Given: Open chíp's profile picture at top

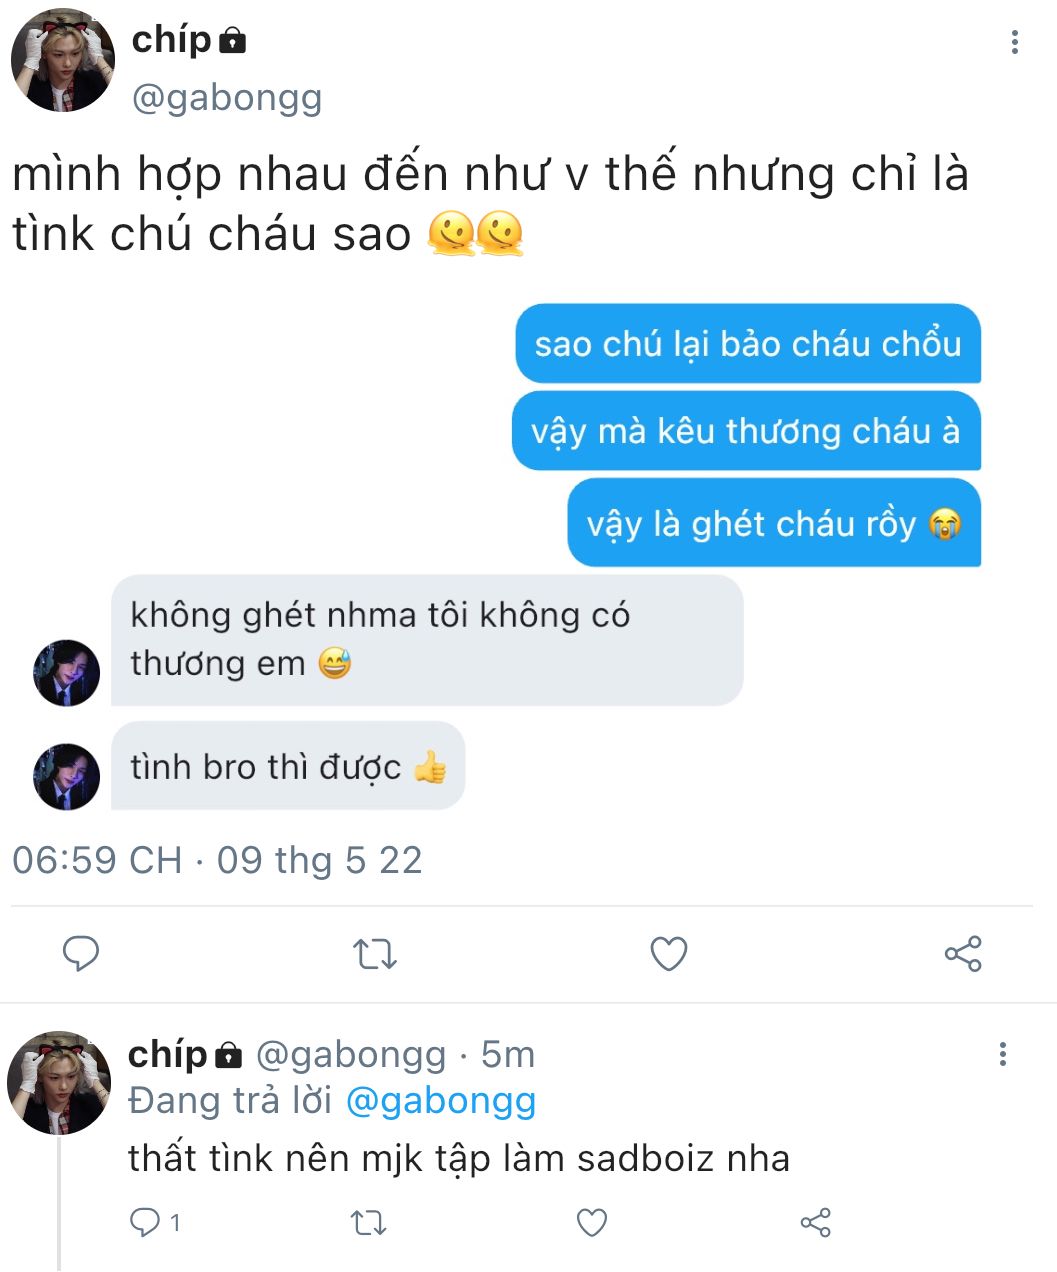Looking at the screenshot, I should tap(62, 62).
